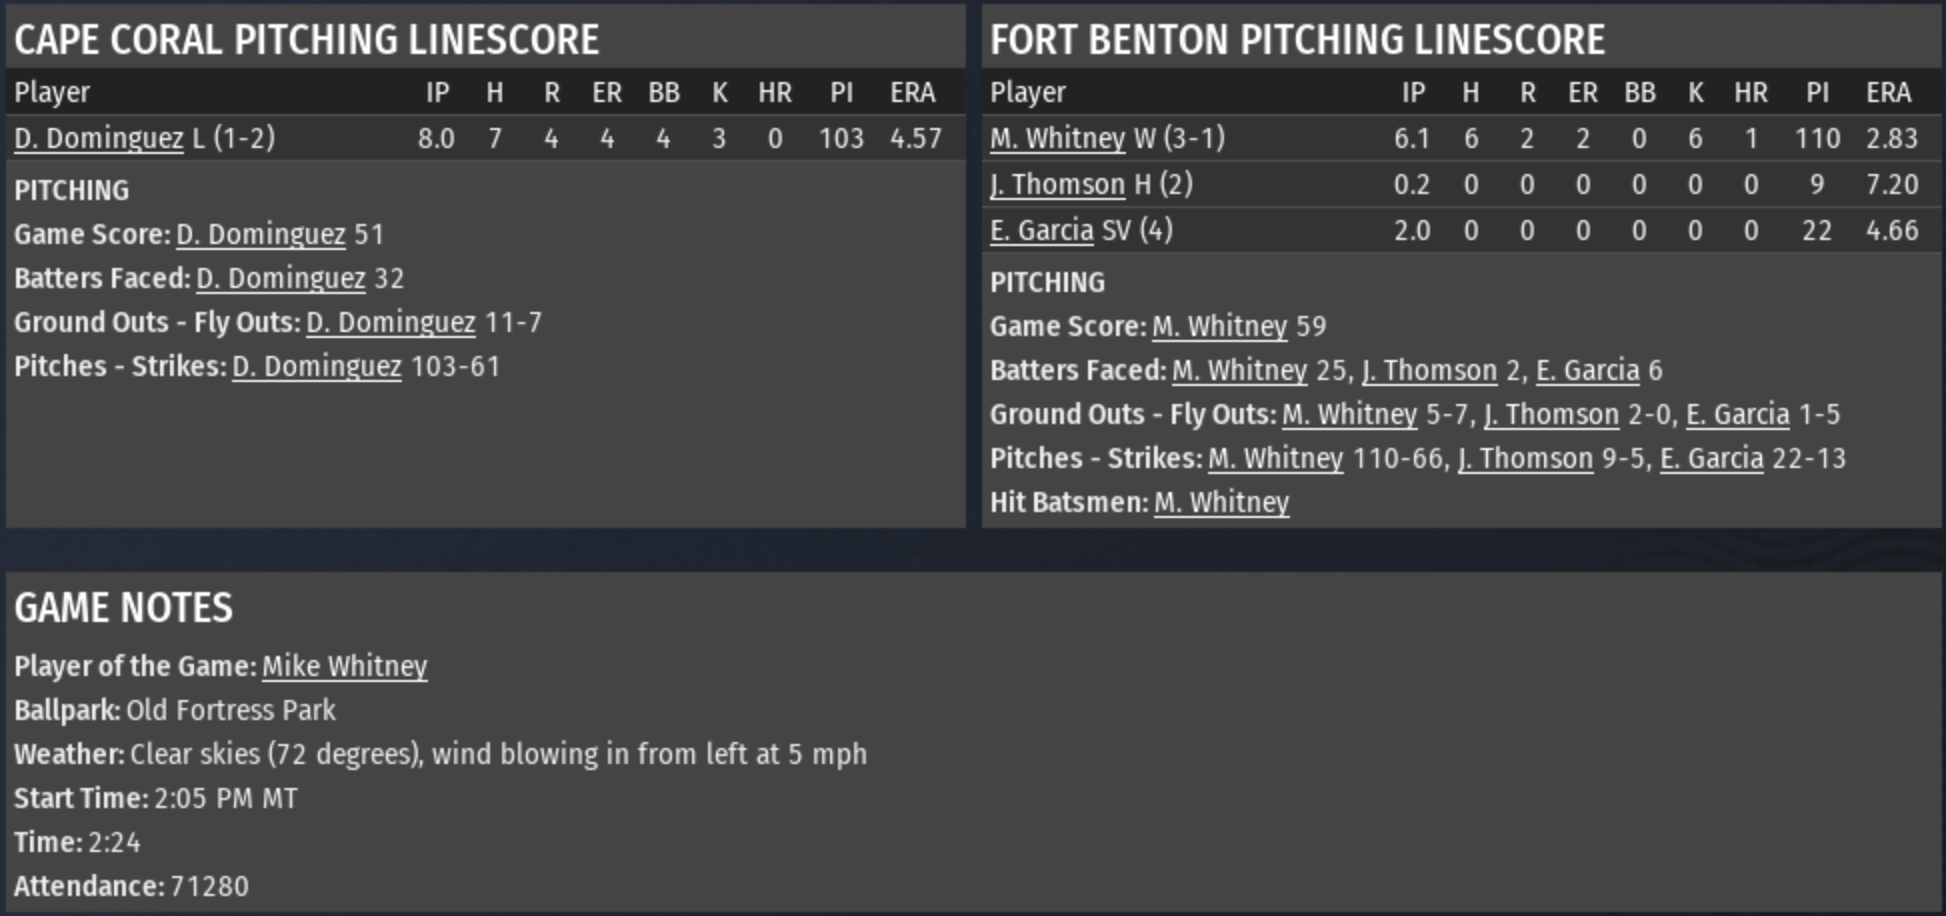Open Mike Whitney Player of the Game link

click(344, 666)
